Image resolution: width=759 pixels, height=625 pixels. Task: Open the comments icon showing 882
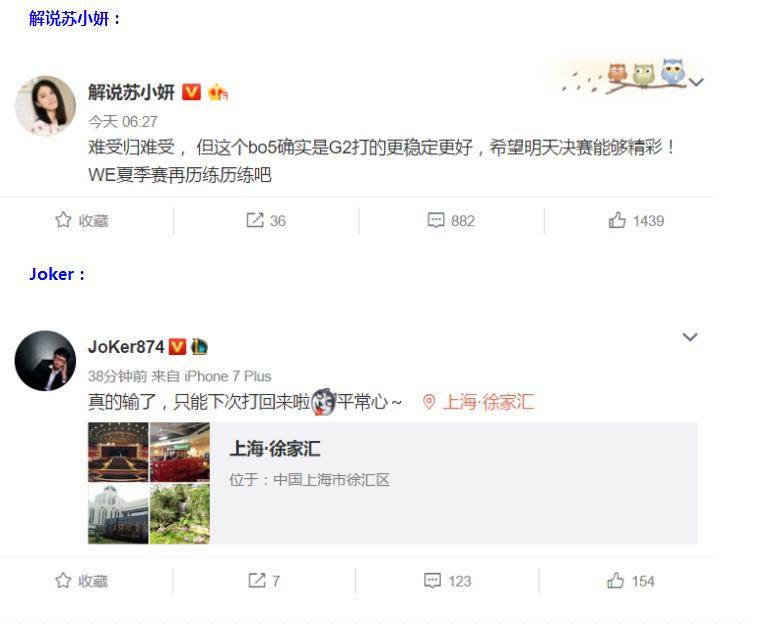tap(436, 220)
